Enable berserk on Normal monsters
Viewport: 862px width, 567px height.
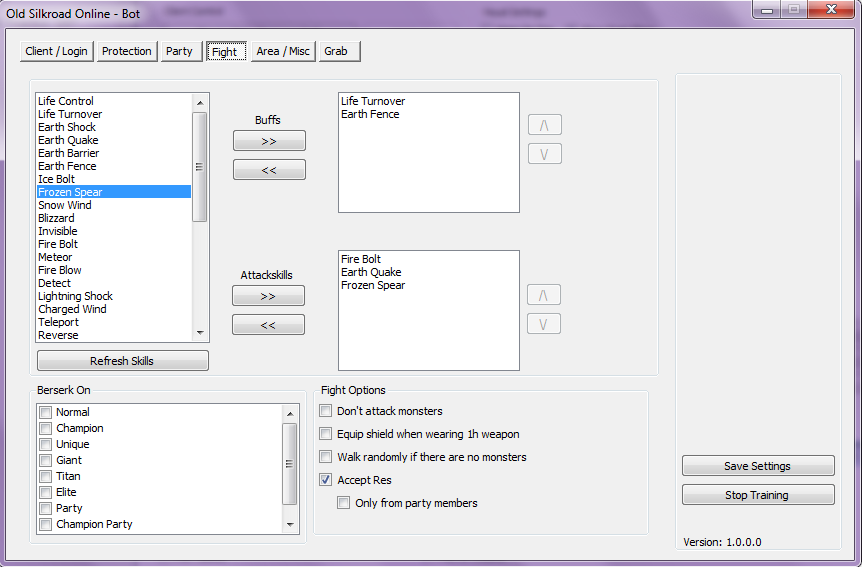click(x=46, y=412)
